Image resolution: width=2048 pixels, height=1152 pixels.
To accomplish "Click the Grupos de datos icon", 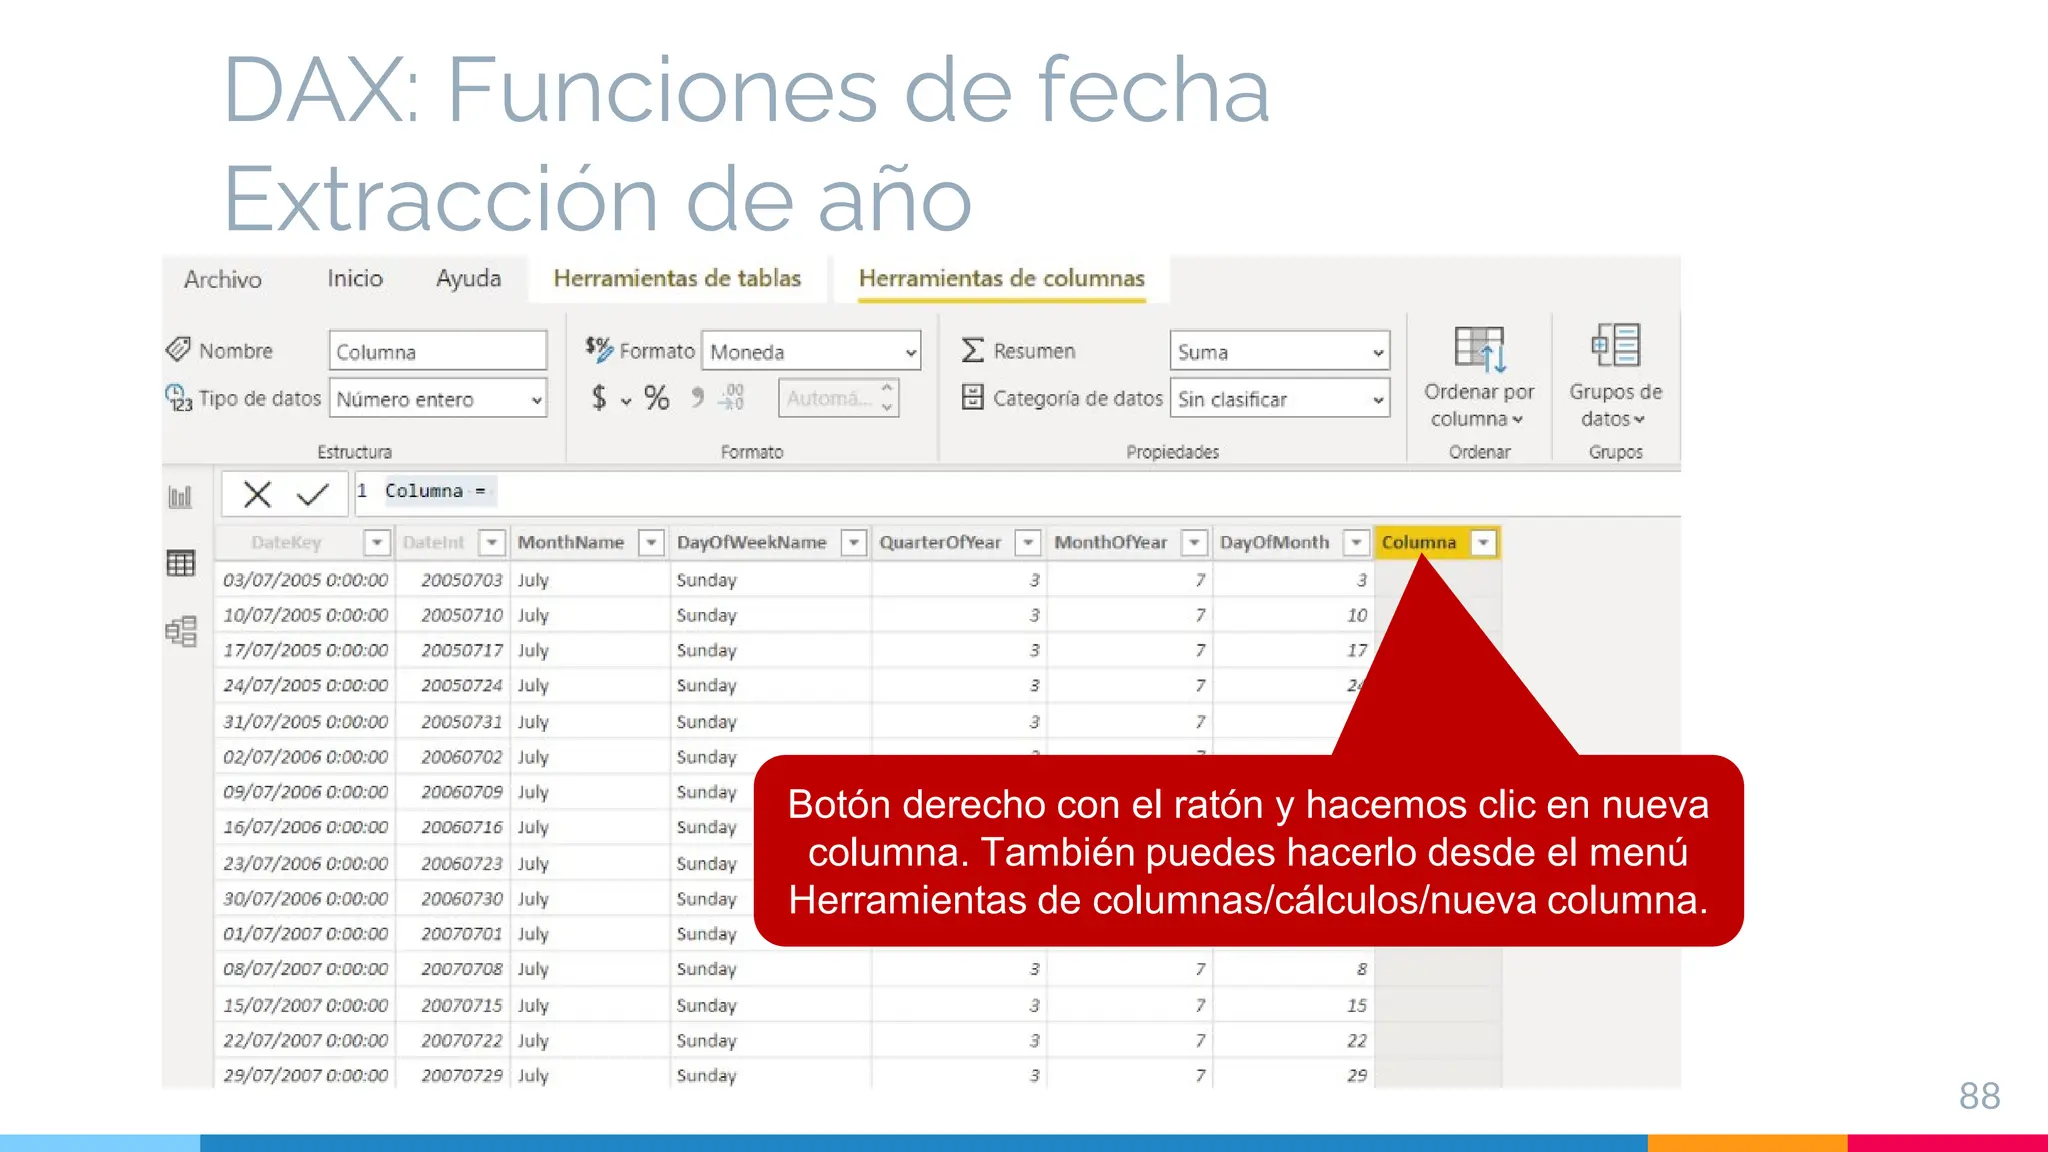I will (1615, 346).
